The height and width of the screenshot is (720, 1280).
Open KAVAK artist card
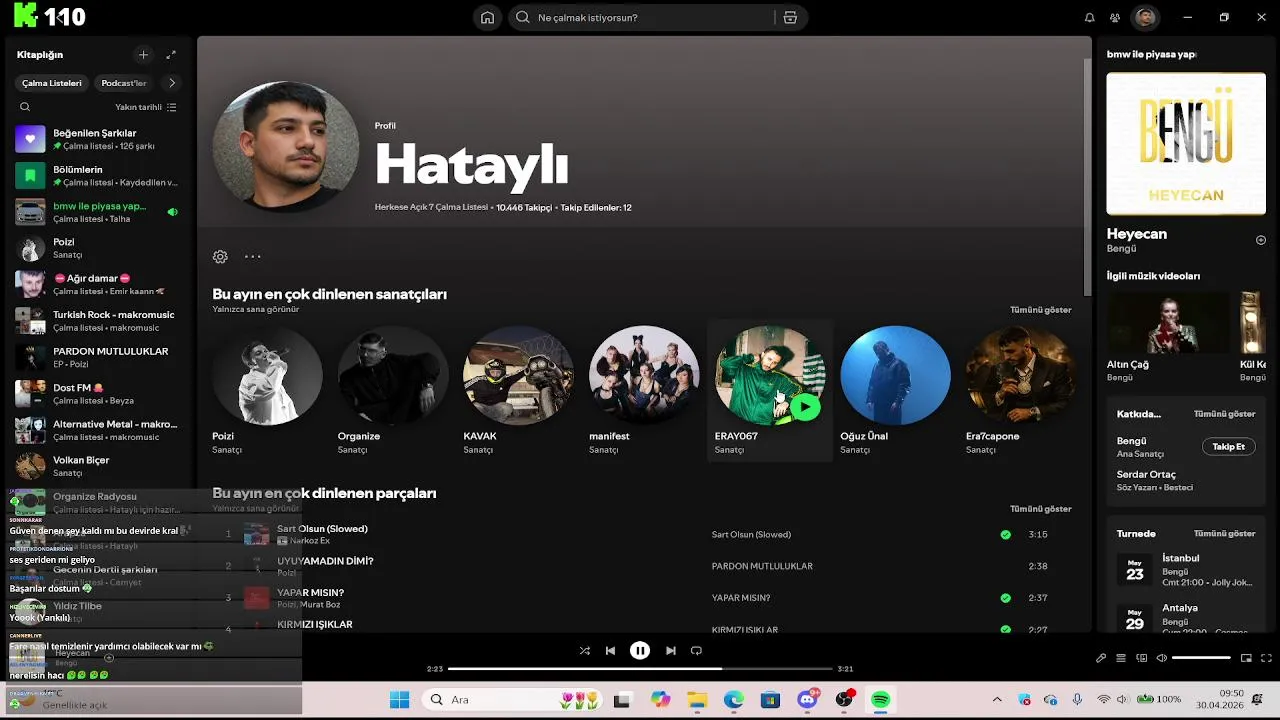pyautogui.click(x=518, y=390)
